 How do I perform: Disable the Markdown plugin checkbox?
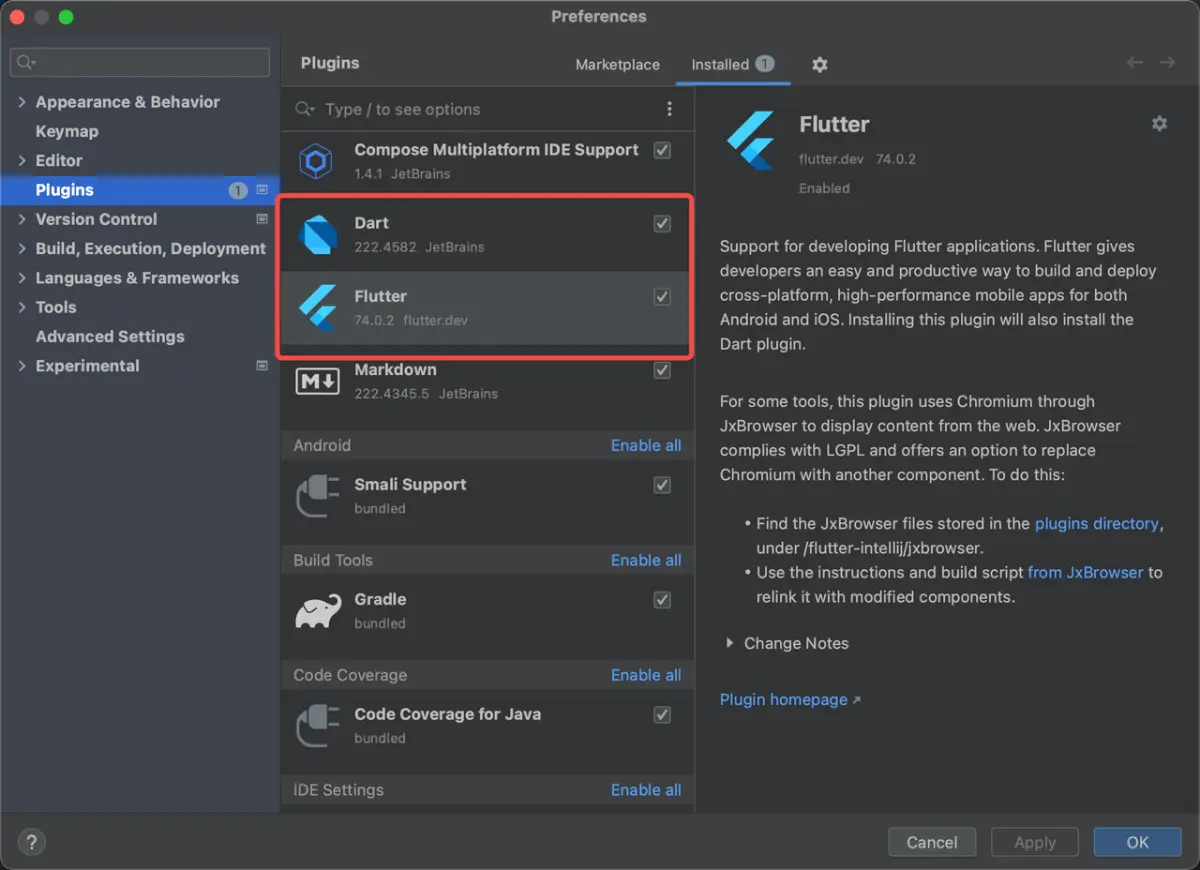point(662,370)
